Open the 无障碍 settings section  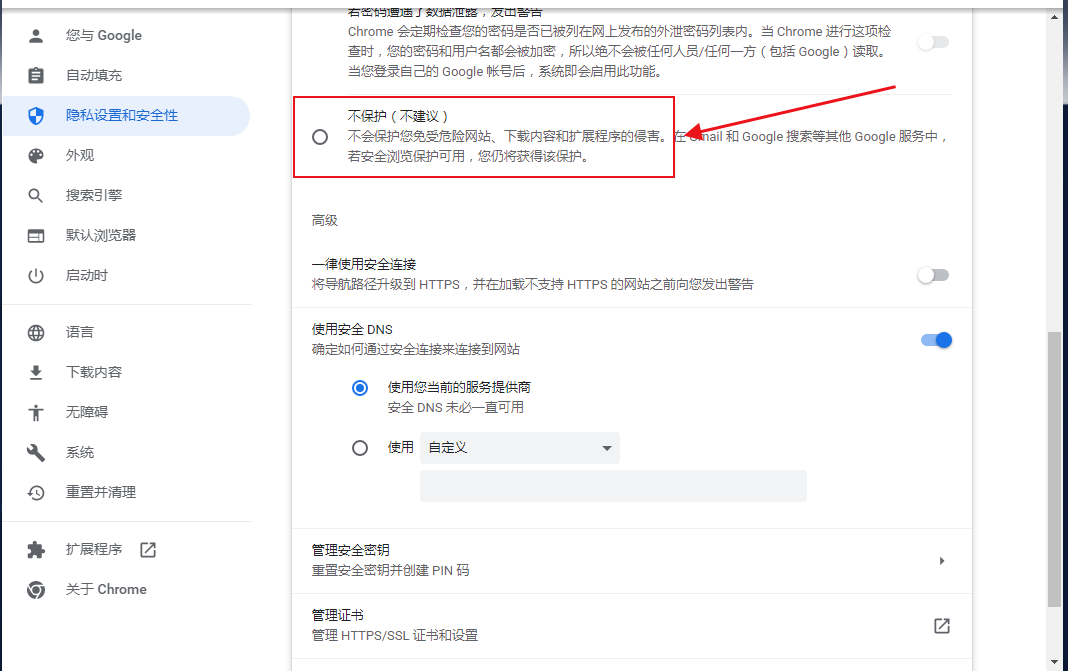[x=127, y=412]
